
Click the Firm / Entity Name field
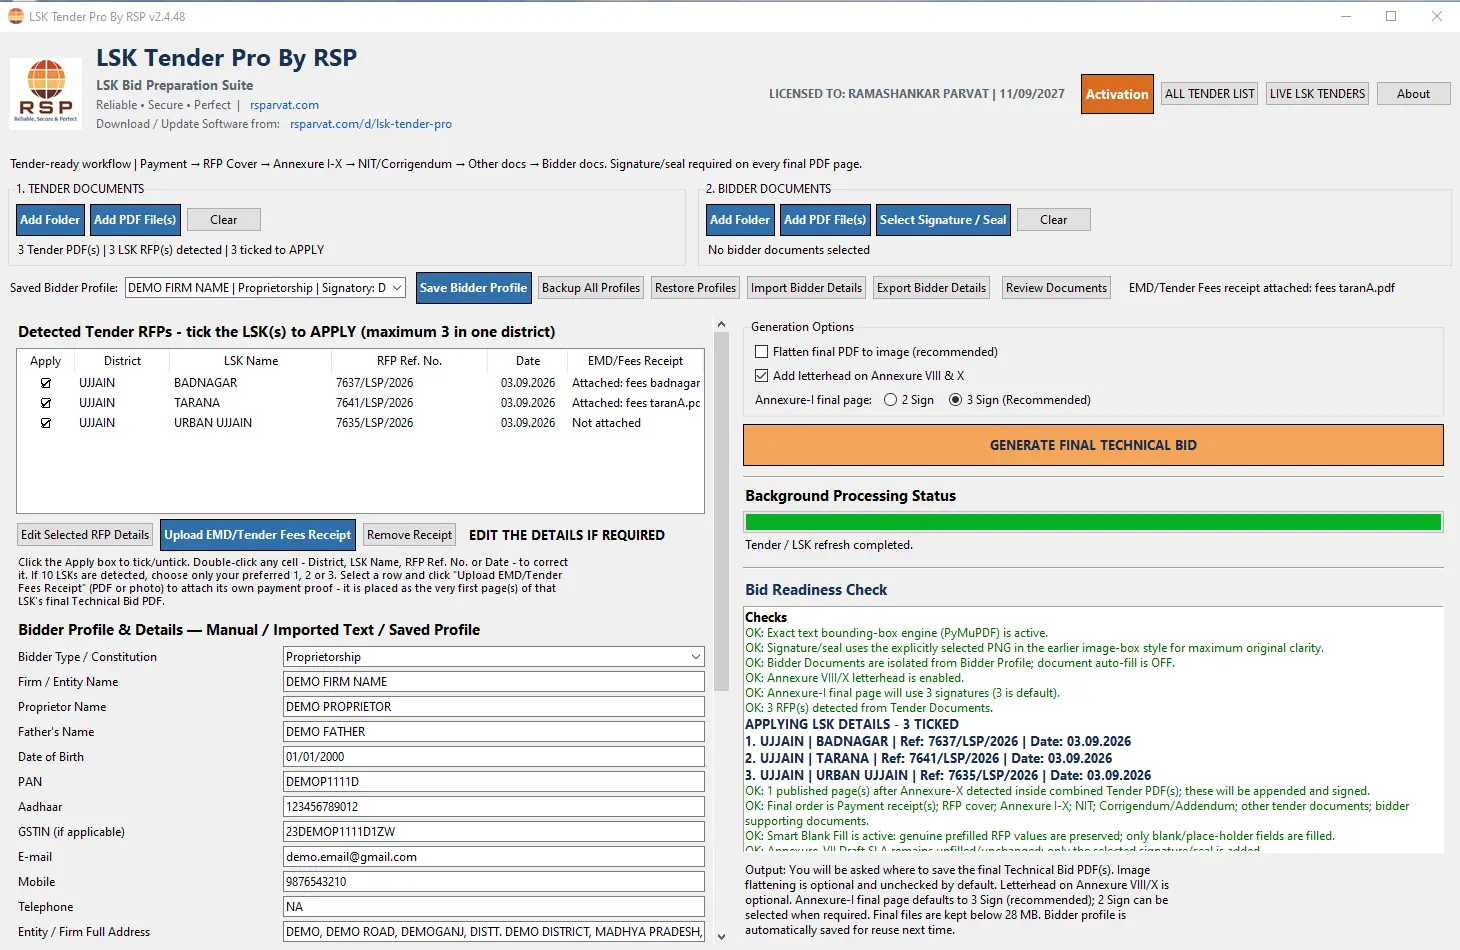[x=494, y=682]
